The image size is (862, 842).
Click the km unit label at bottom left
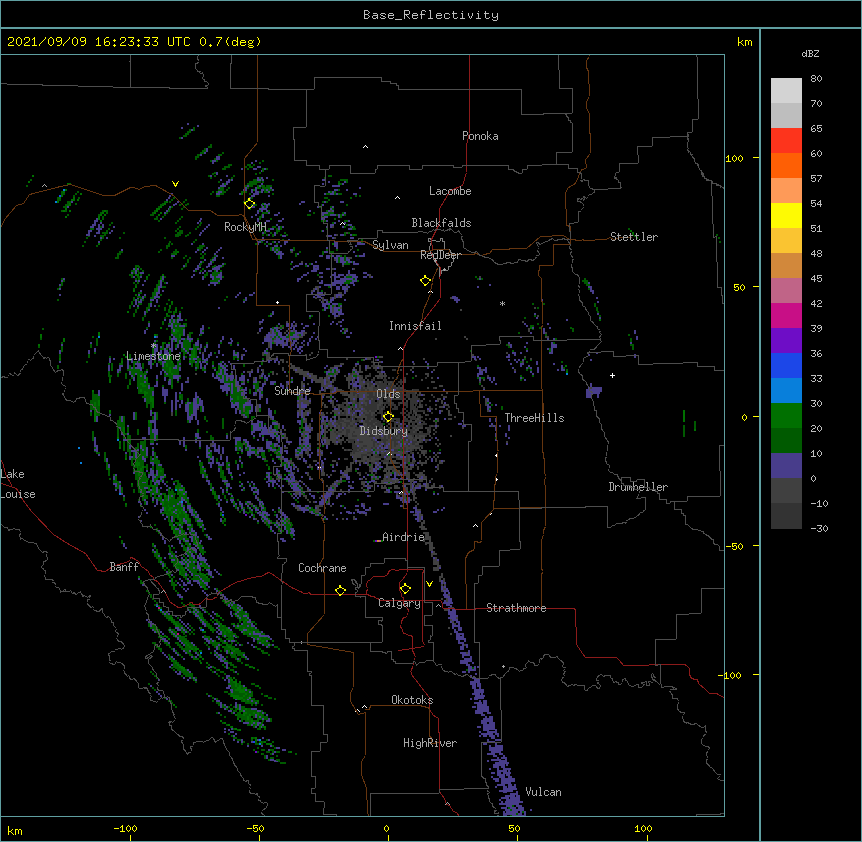[15, 830]
